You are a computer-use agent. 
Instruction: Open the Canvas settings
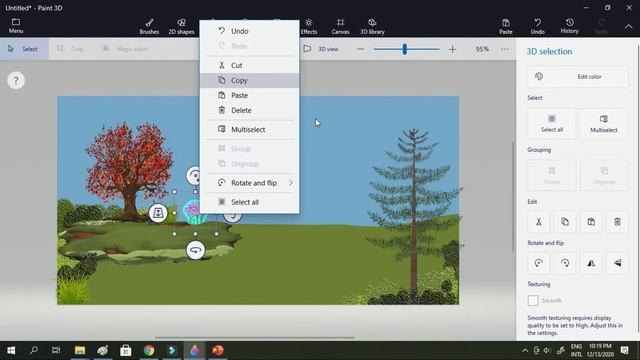pyautogui.click(x=340, y=26)
